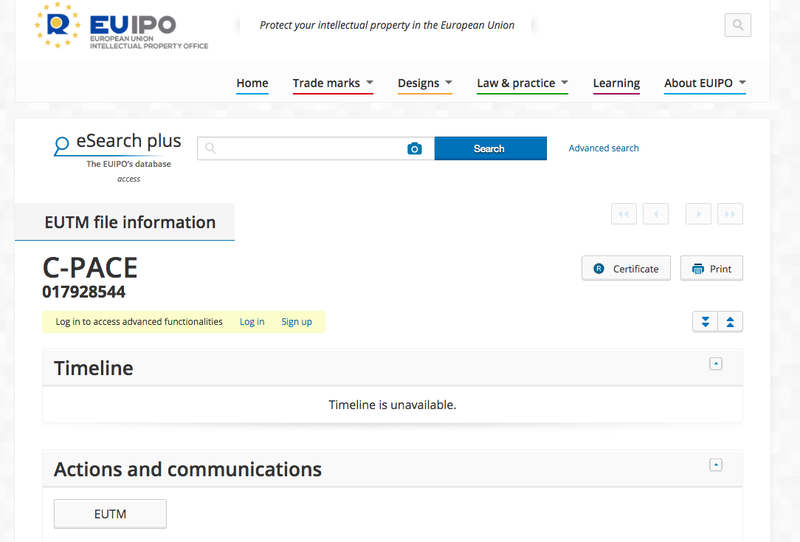Focus the eSearch search input field

[x=316, y=149]
